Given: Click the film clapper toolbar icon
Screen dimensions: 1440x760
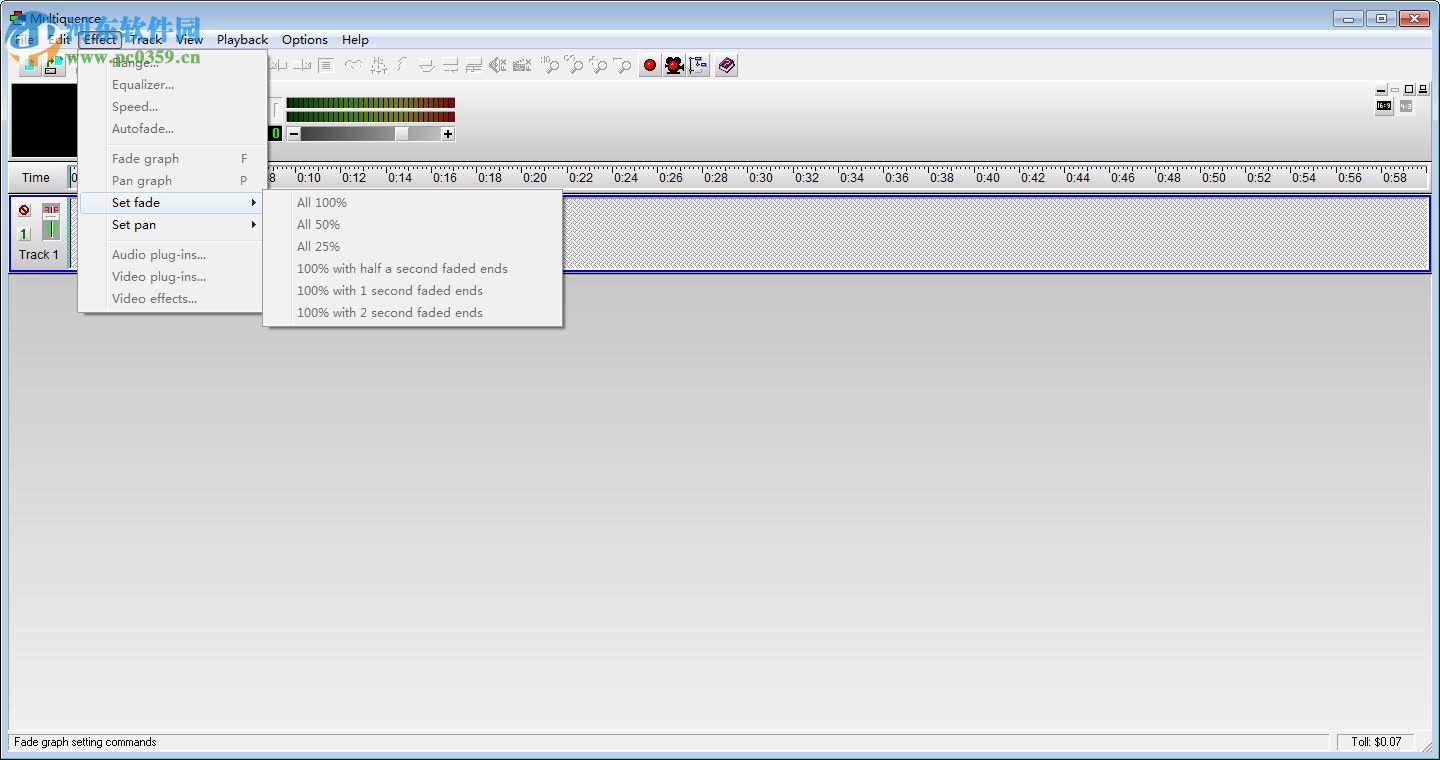Looking at the screenshot, I should tap(522, 65).
